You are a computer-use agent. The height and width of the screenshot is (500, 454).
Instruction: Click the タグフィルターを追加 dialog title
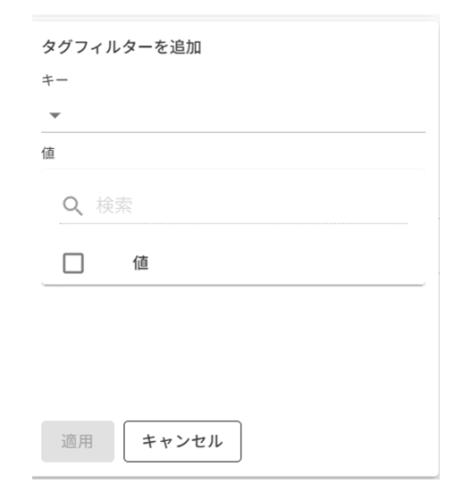point(121,47)
